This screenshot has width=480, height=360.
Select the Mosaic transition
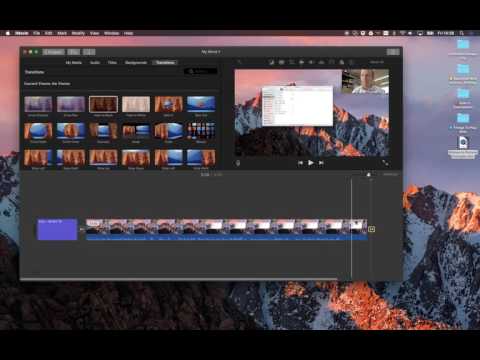point(201,131)
